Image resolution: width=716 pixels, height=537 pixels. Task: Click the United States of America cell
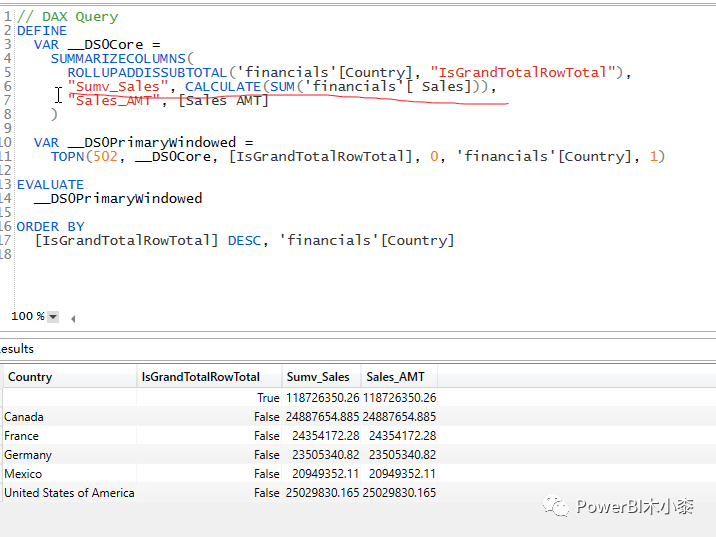[x=69, y=492]
